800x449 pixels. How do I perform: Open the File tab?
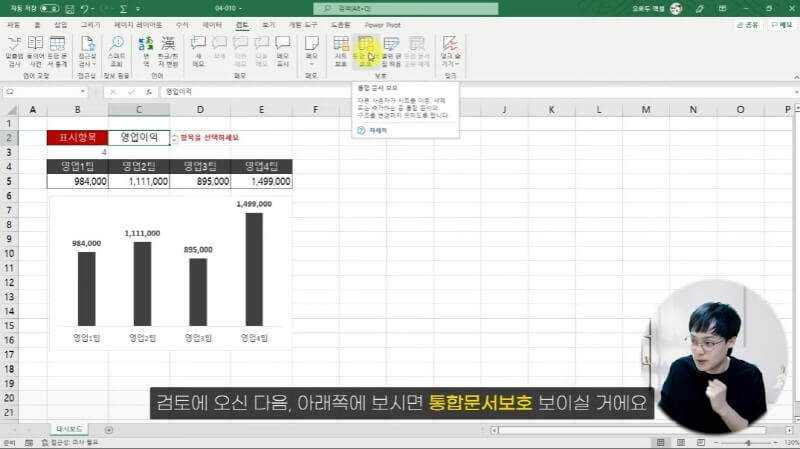point(14,25)
